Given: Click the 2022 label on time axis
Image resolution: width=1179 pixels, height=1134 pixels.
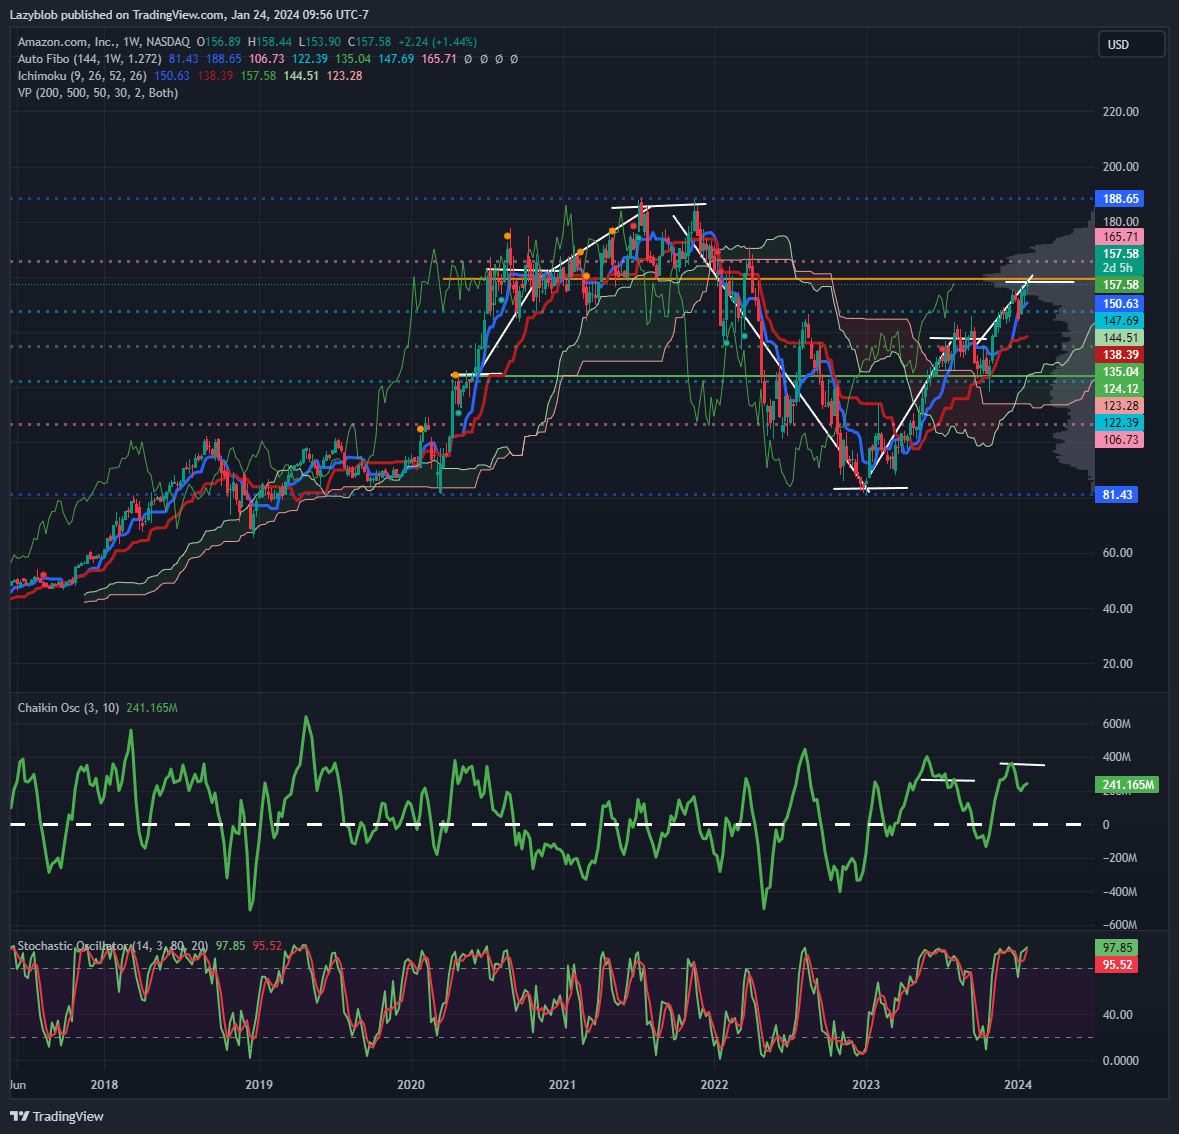Looking at the screenshot, I should 714,1084.
